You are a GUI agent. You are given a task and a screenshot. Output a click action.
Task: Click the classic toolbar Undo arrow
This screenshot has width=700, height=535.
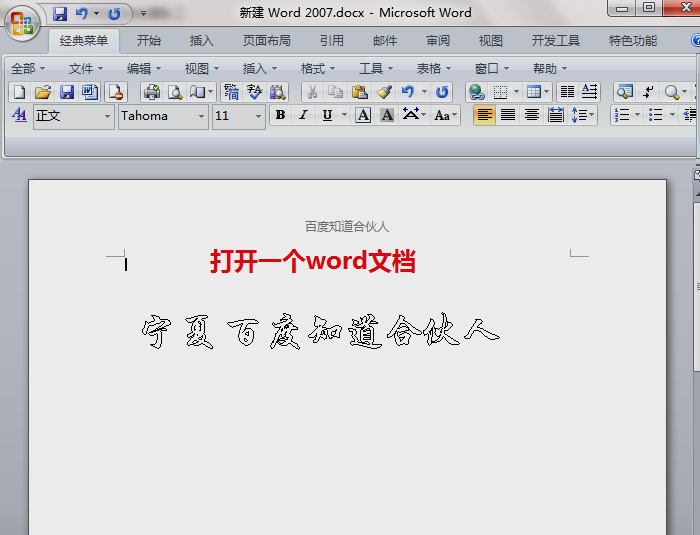pyautogui.click(x=408, y=92)
